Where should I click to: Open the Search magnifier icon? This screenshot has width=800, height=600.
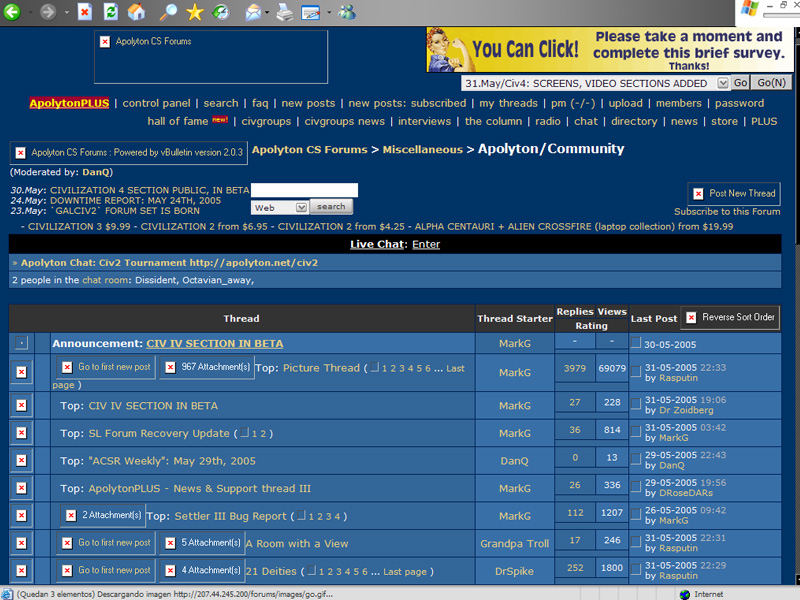[167, 12]
